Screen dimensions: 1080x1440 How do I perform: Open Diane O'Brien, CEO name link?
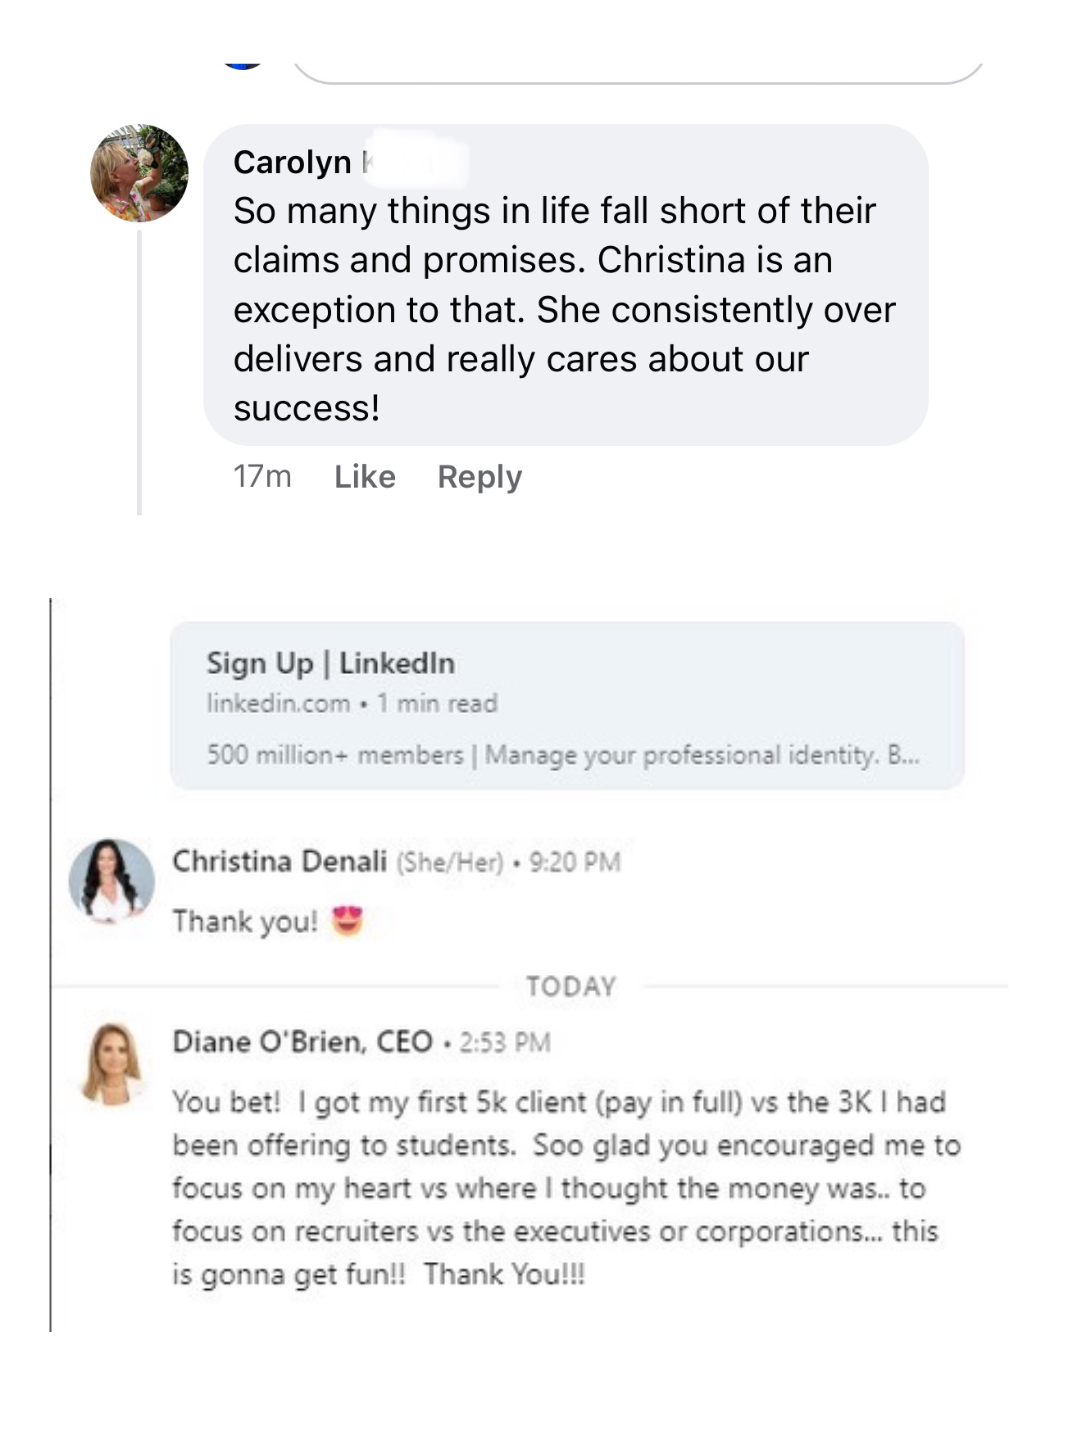point(302,1042)
